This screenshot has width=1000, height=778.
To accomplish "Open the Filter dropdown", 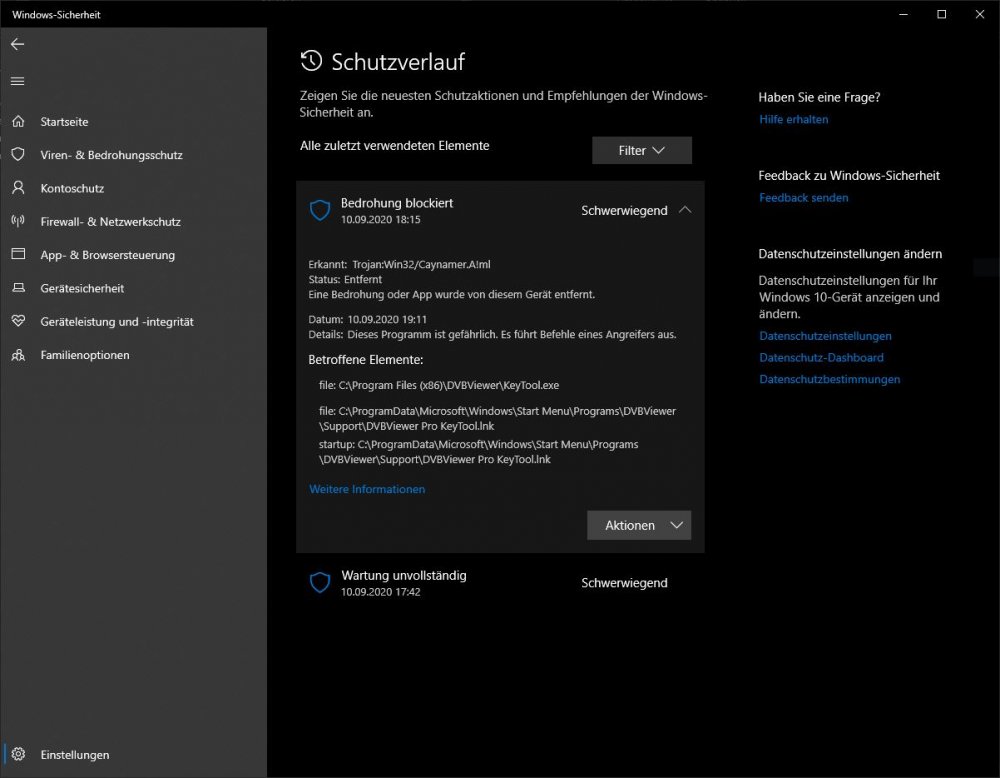I will click(641, 150).
